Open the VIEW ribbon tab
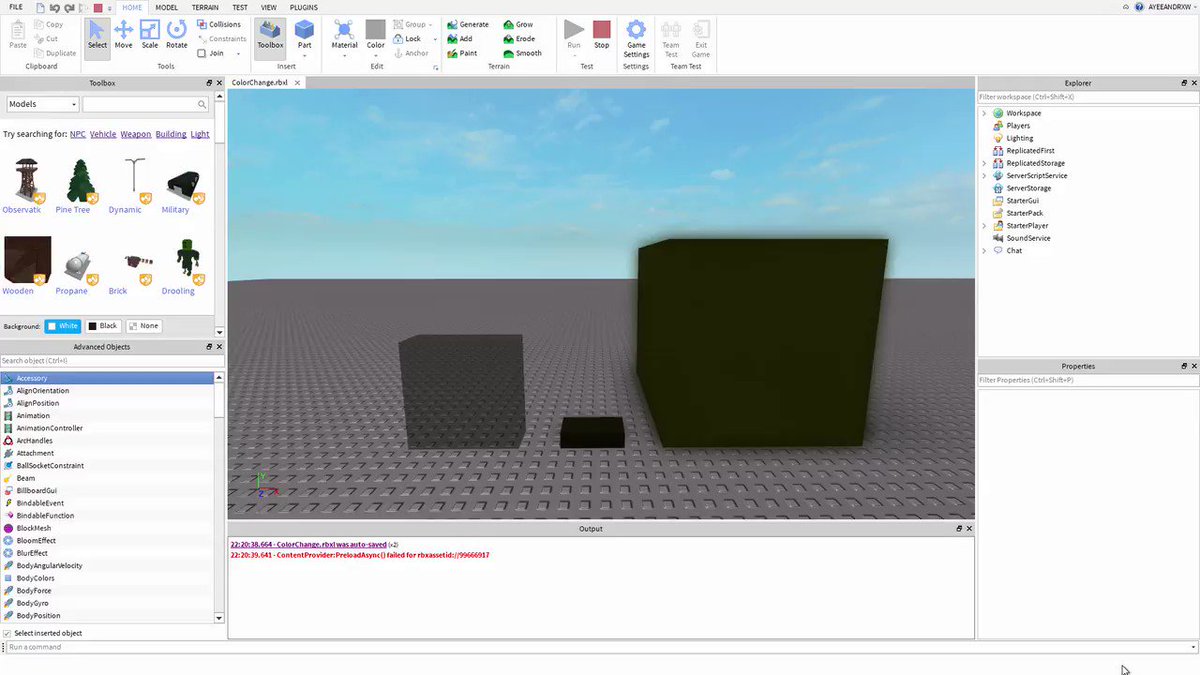 [269, 7]
